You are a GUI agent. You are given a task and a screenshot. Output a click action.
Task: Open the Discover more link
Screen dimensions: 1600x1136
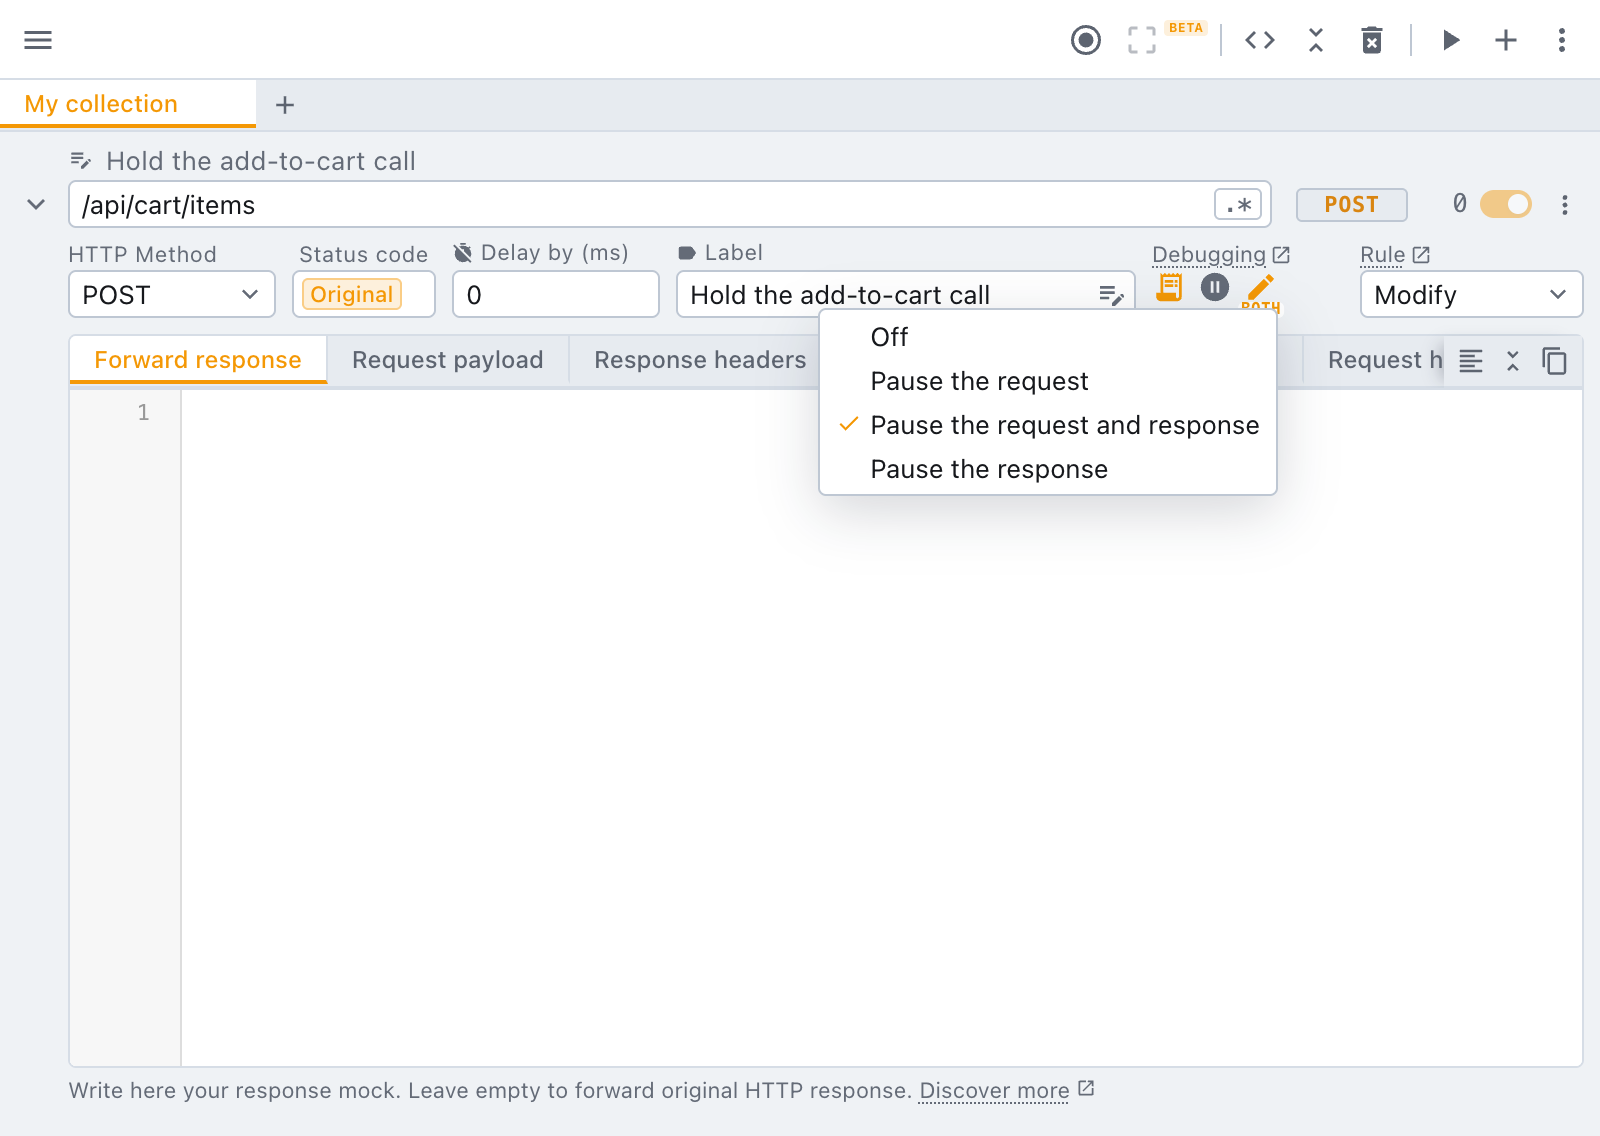pos(994,1090)
